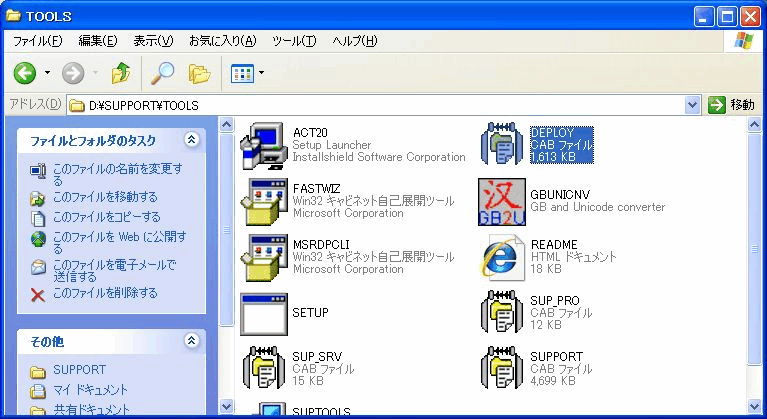
Task: Collapse the ファイルとフォルダのタスク panel
Action: point(191,140)
